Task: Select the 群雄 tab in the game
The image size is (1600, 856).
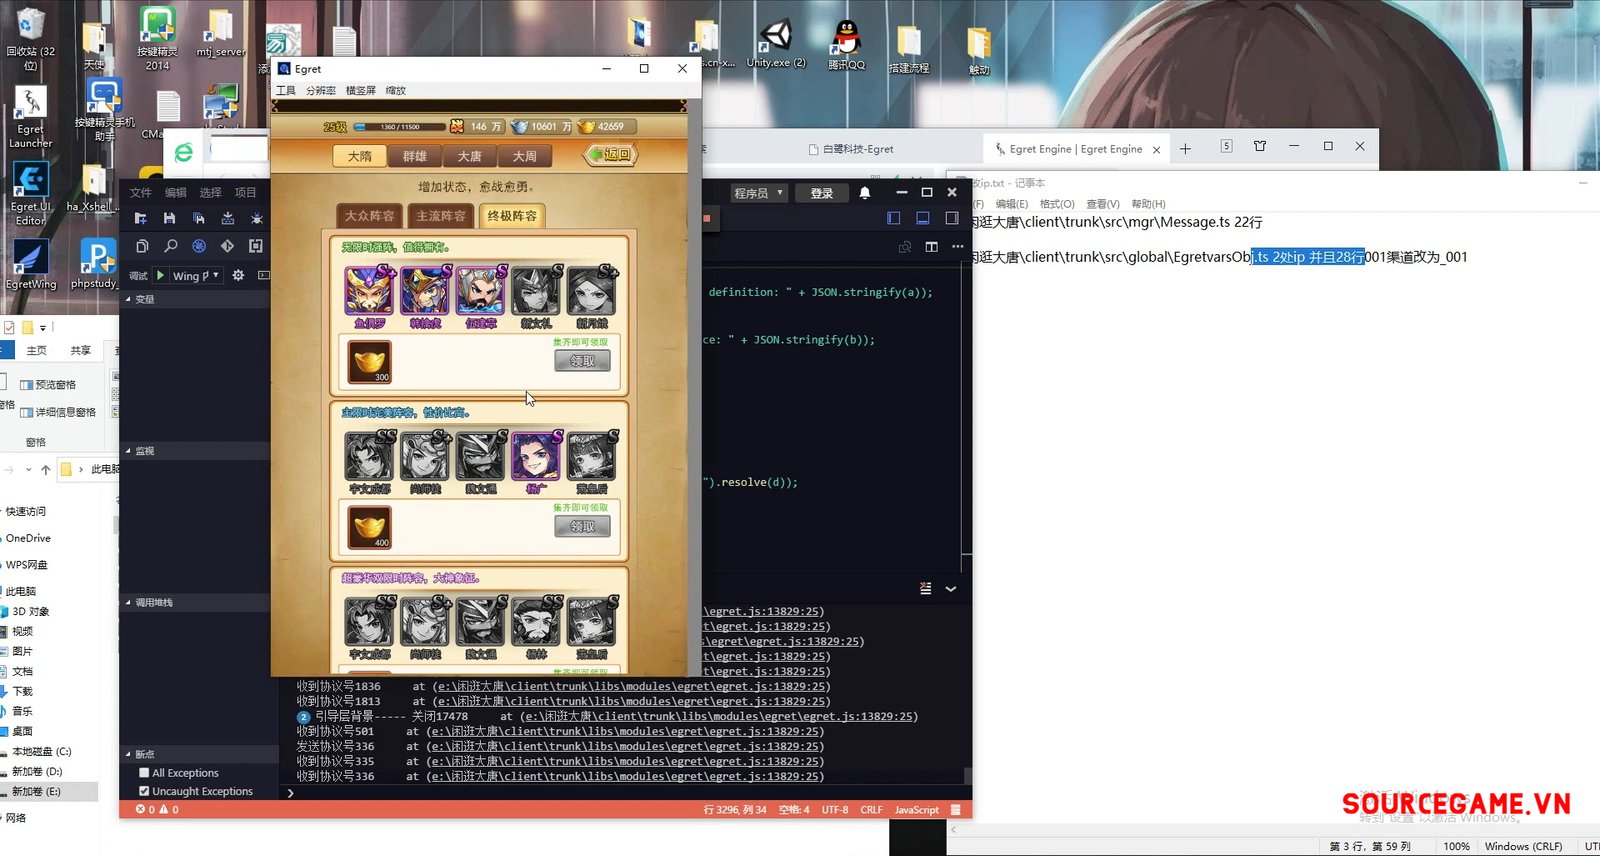Action: pos(415,156)
